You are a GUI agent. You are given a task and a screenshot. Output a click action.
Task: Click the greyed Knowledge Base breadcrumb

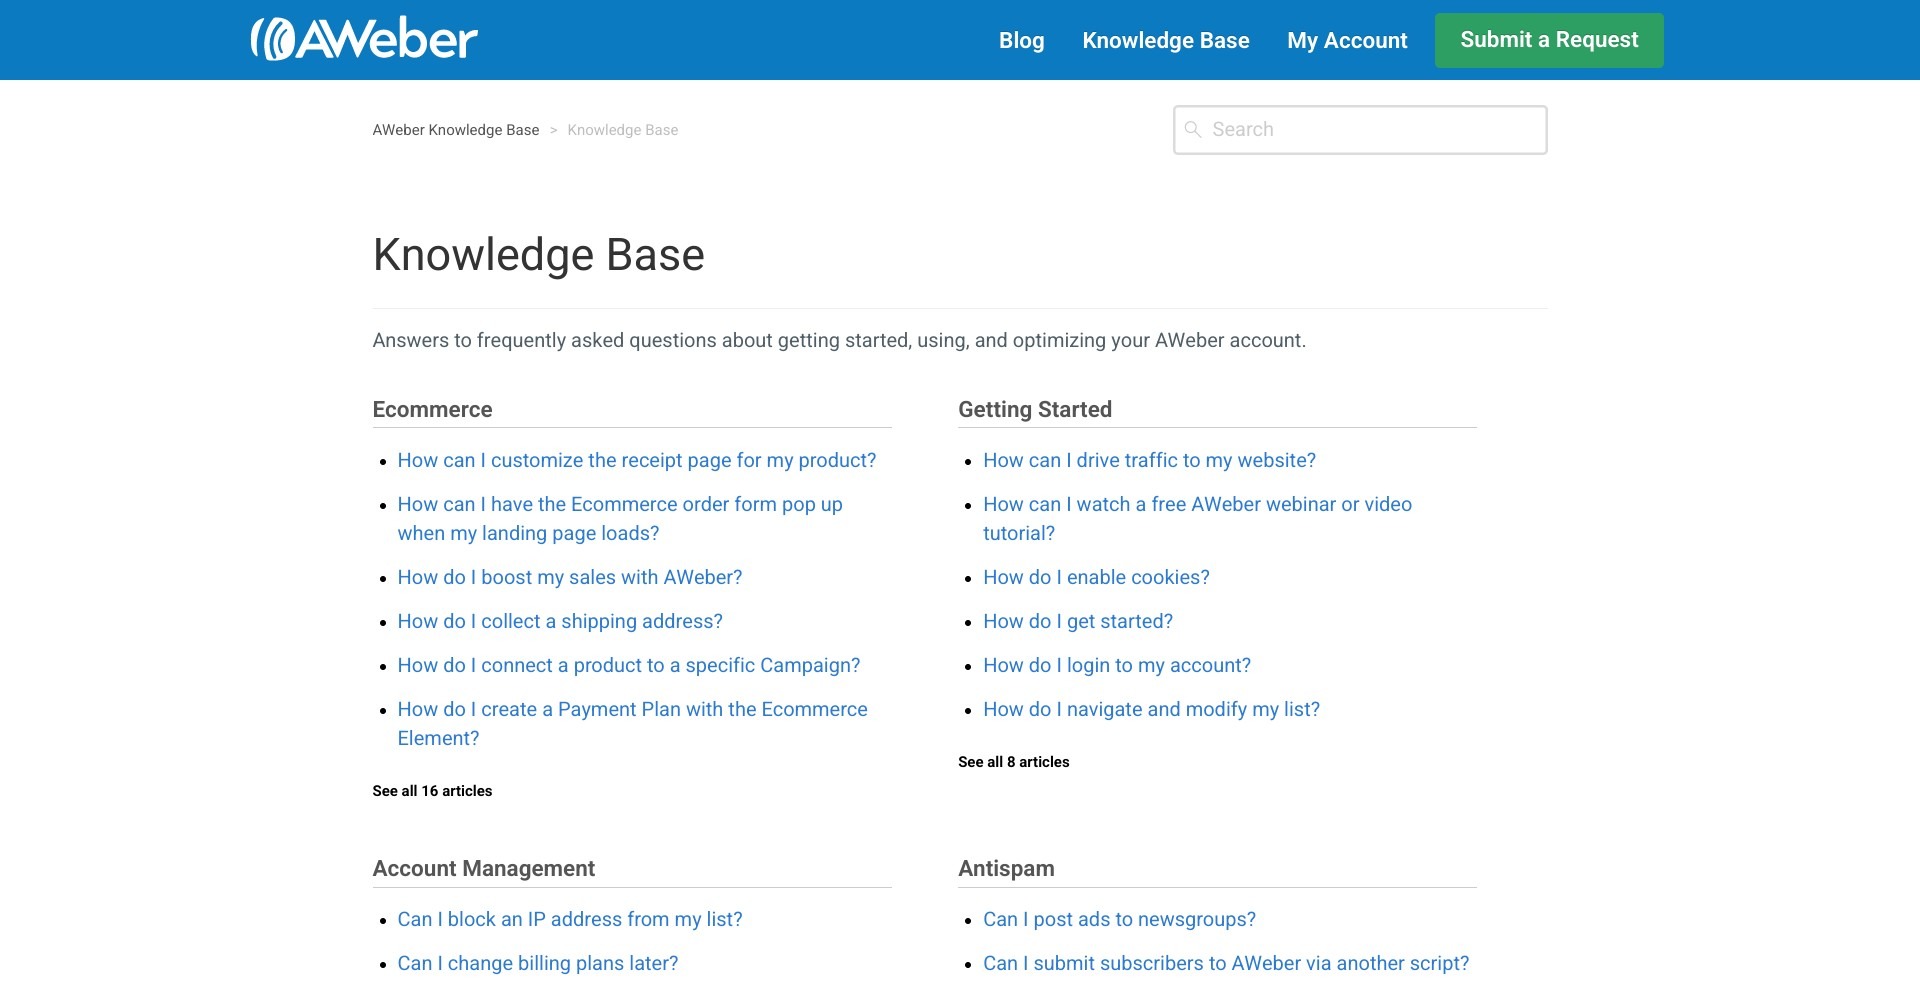coord(623,130)
